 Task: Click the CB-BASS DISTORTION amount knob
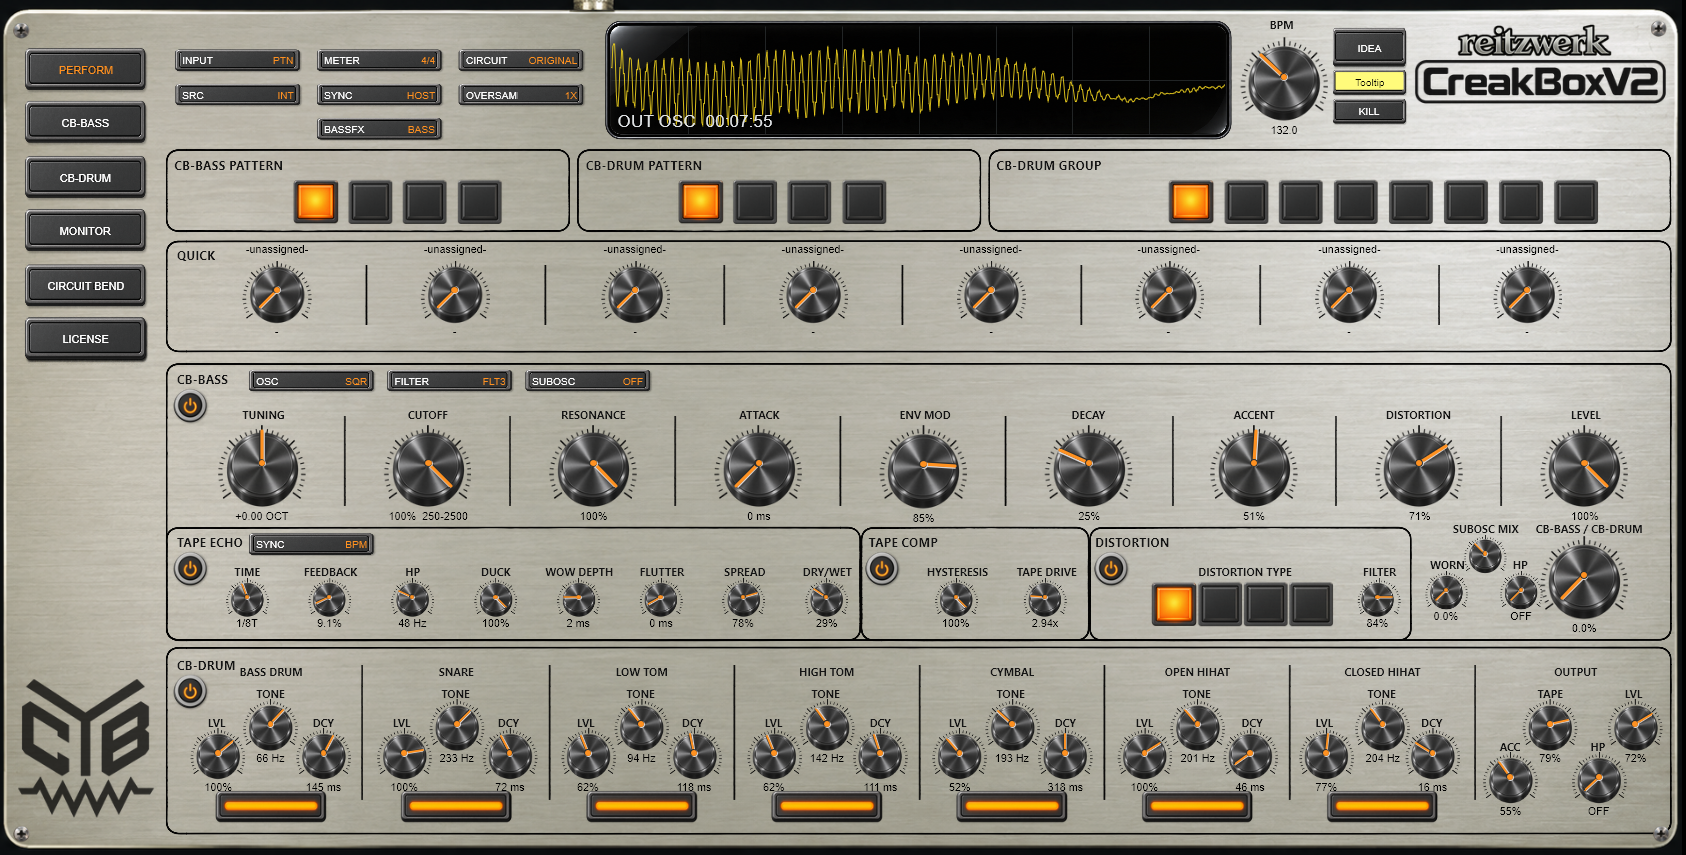point(1418,467)
